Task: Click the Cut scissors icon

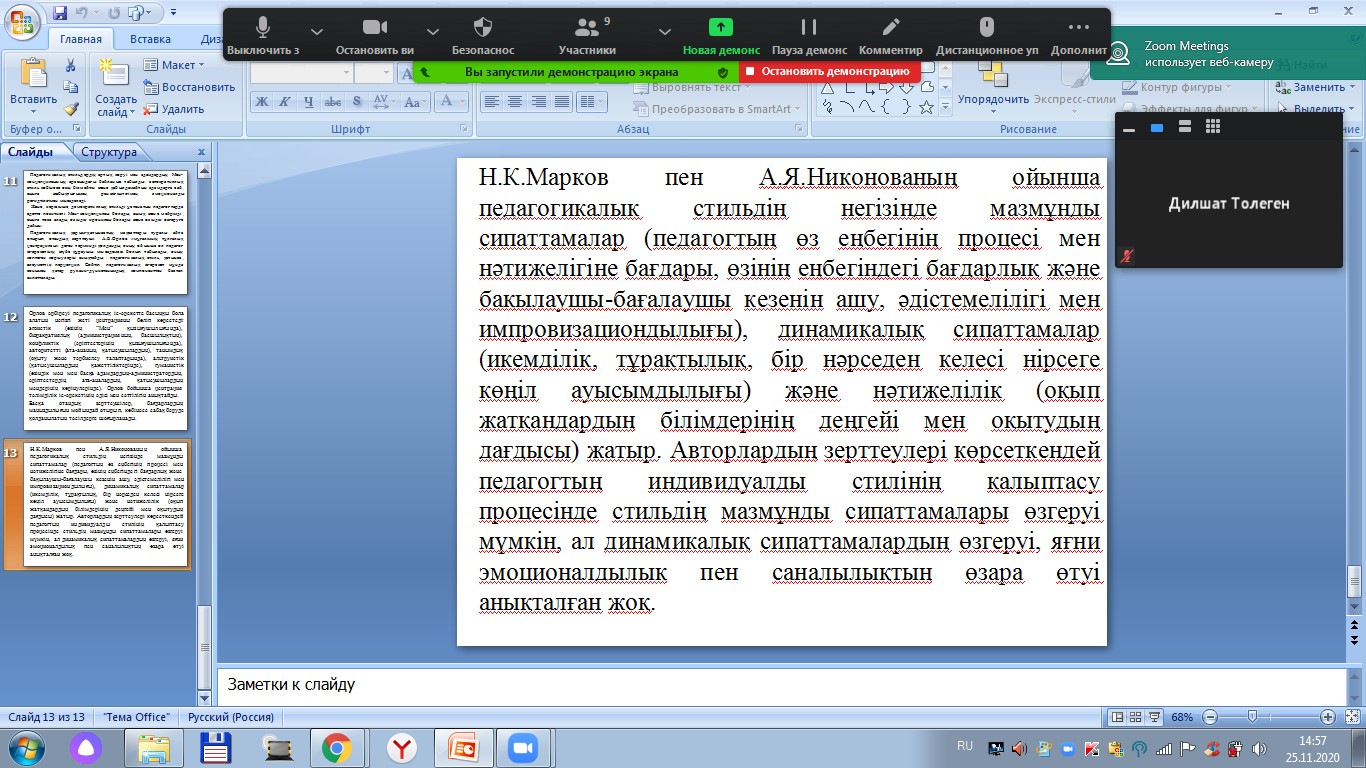Action: (x=71, y=65)
